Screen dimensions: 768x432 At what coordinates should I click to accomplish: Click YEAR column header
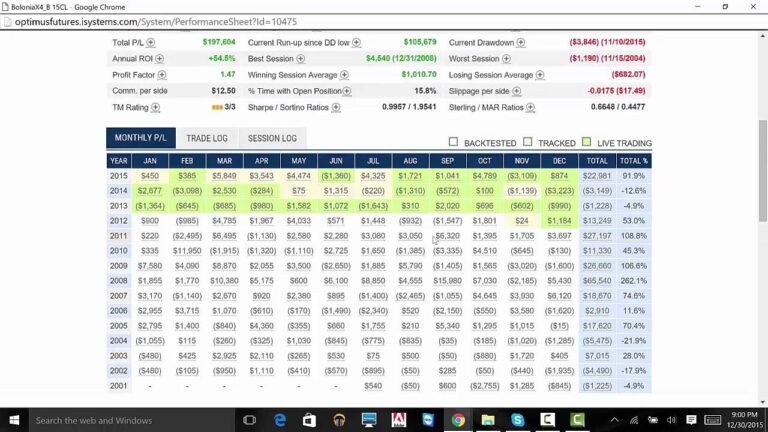pos(119,161)
